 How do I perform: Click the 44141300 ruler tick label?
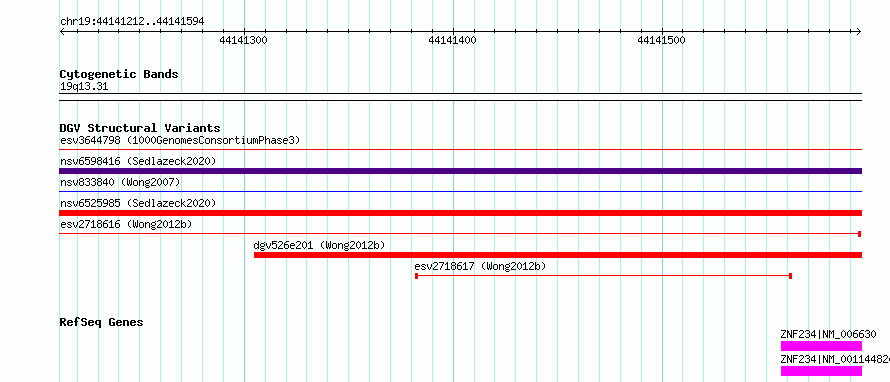(x=243, y=40)
